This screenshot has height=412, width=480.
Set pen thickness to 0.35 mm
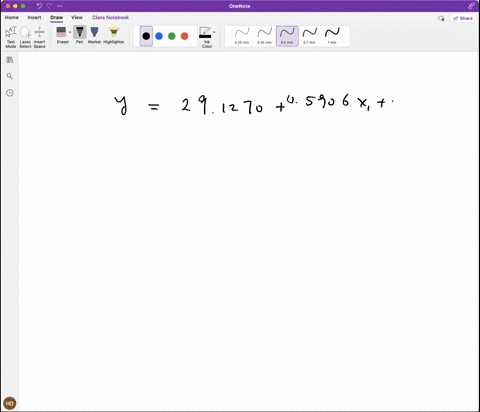point(264,36)
